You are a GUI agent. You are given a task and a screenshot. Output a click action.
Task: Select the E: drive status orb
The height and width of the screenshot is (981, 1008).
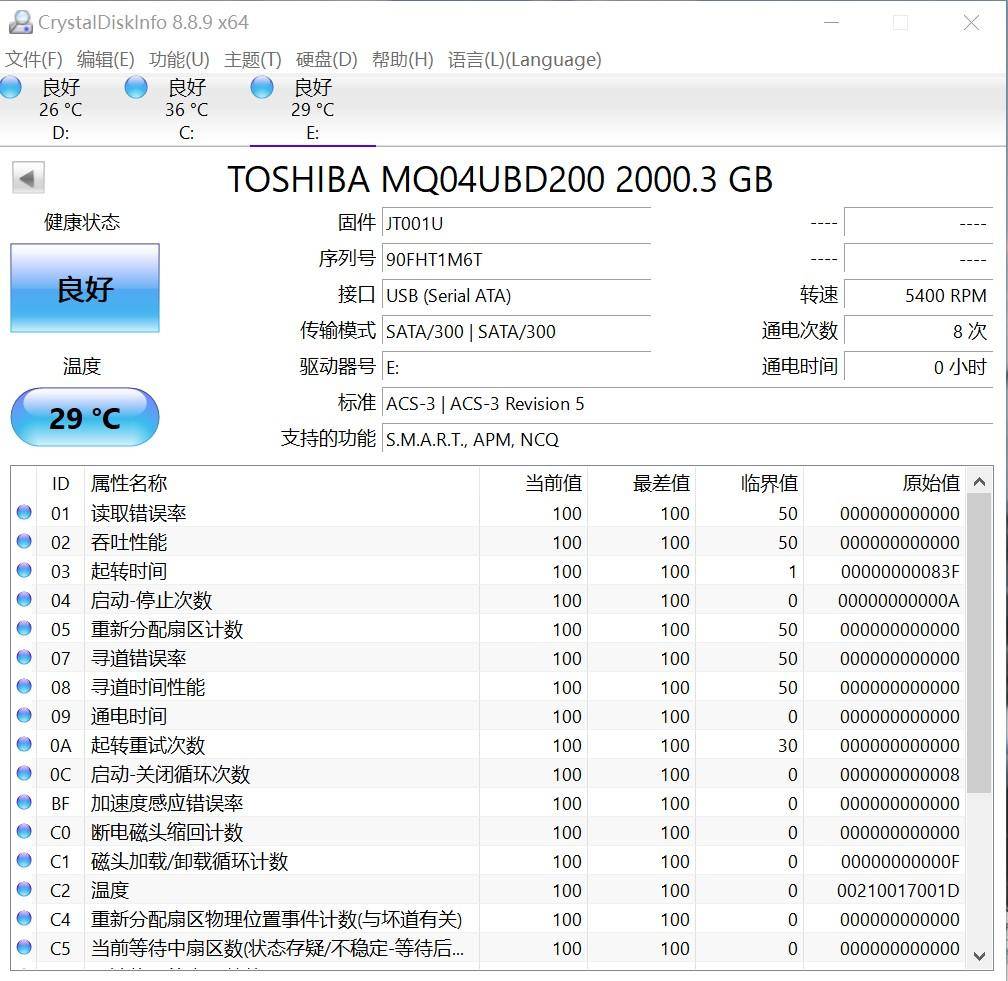(262, 87)
